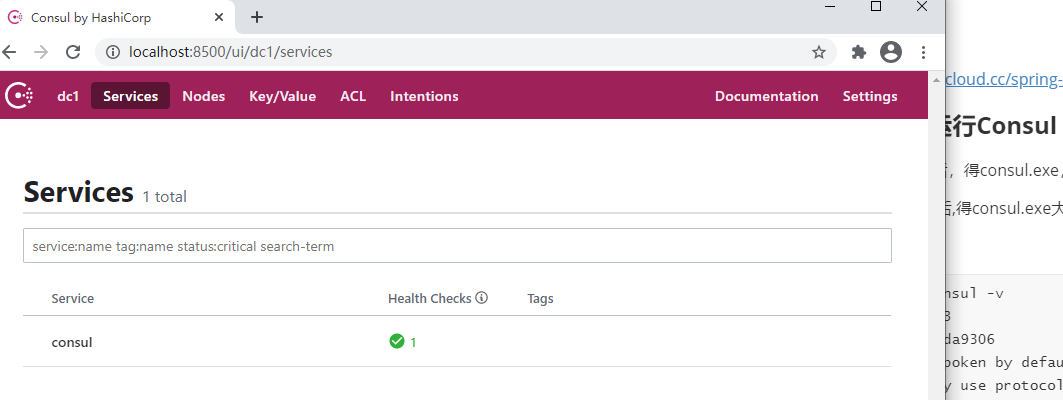Image resolution: width=1063 pixels, height=400 pixels.
Task: Focus the services search filter field
Action: pos(457,246)
